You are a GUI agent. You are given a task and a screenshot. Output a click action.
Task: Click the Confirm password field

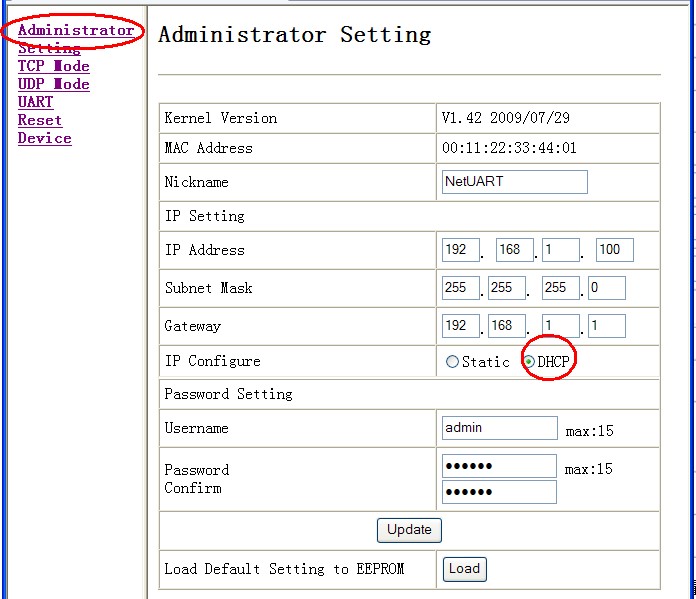(499, 492)
